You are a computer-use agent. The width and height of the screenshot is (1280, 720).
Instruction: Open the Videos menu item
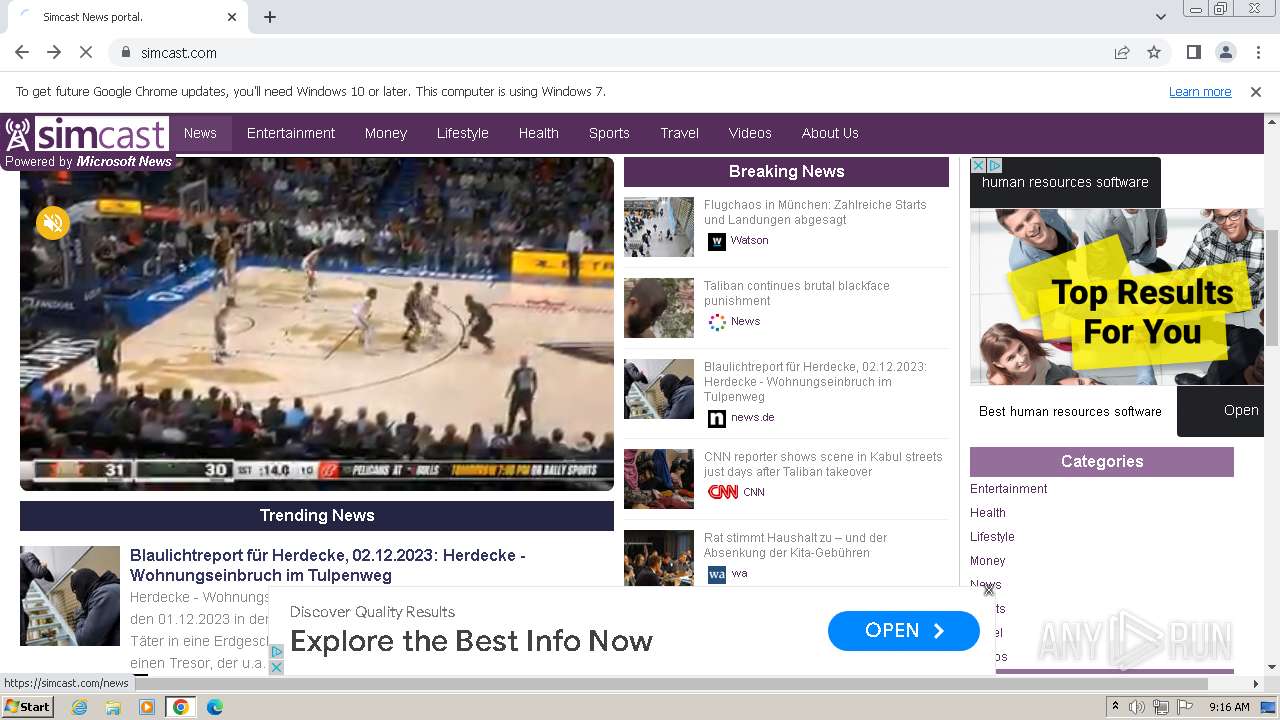tap(750, 133)
